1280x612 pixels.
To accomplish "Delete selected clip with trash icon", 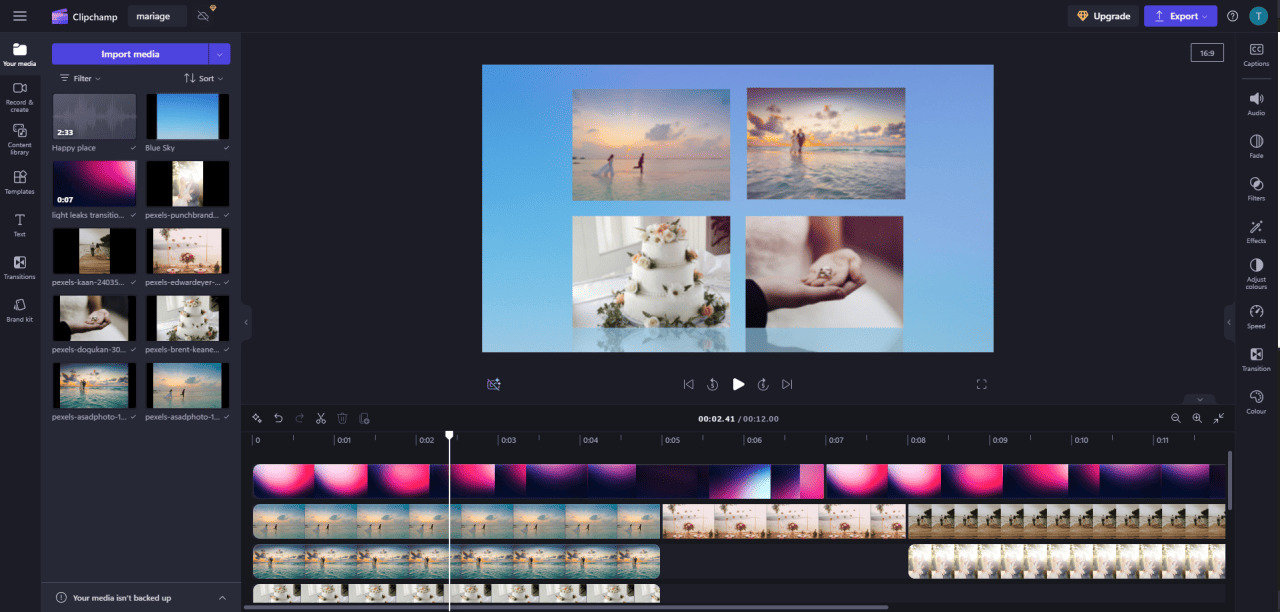I will click(x=343, y=418).
